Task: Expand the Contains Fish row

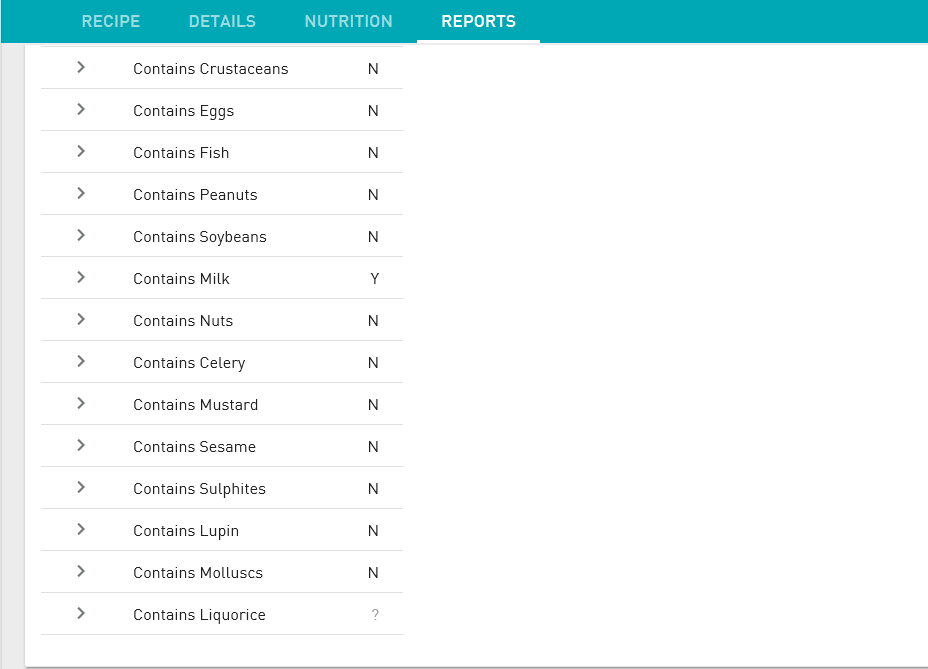Action: click(x=80, y=152)
